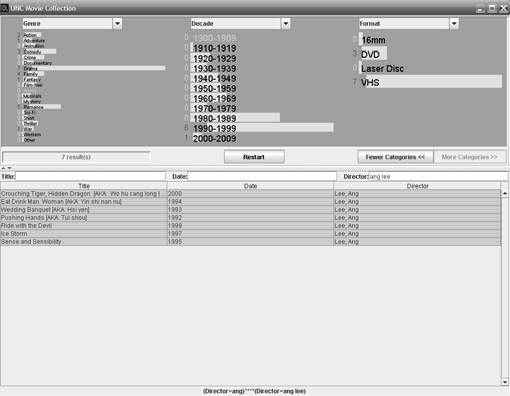This screenshot has height=396, width=510.
Task: Click the 2000 date cell
Action: (x=250, y=194)
